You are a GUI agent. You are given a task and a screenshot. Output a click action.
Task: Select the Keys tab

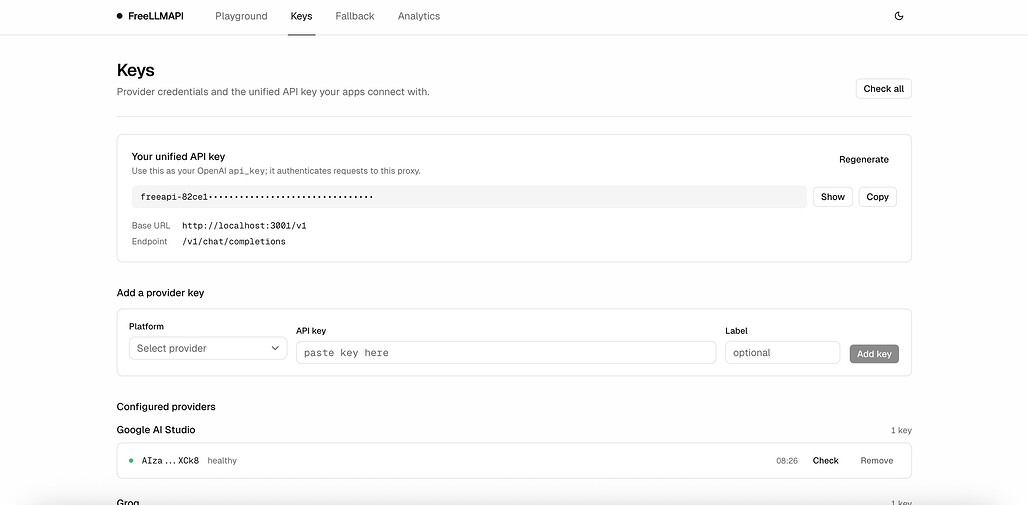coord(302,16)
